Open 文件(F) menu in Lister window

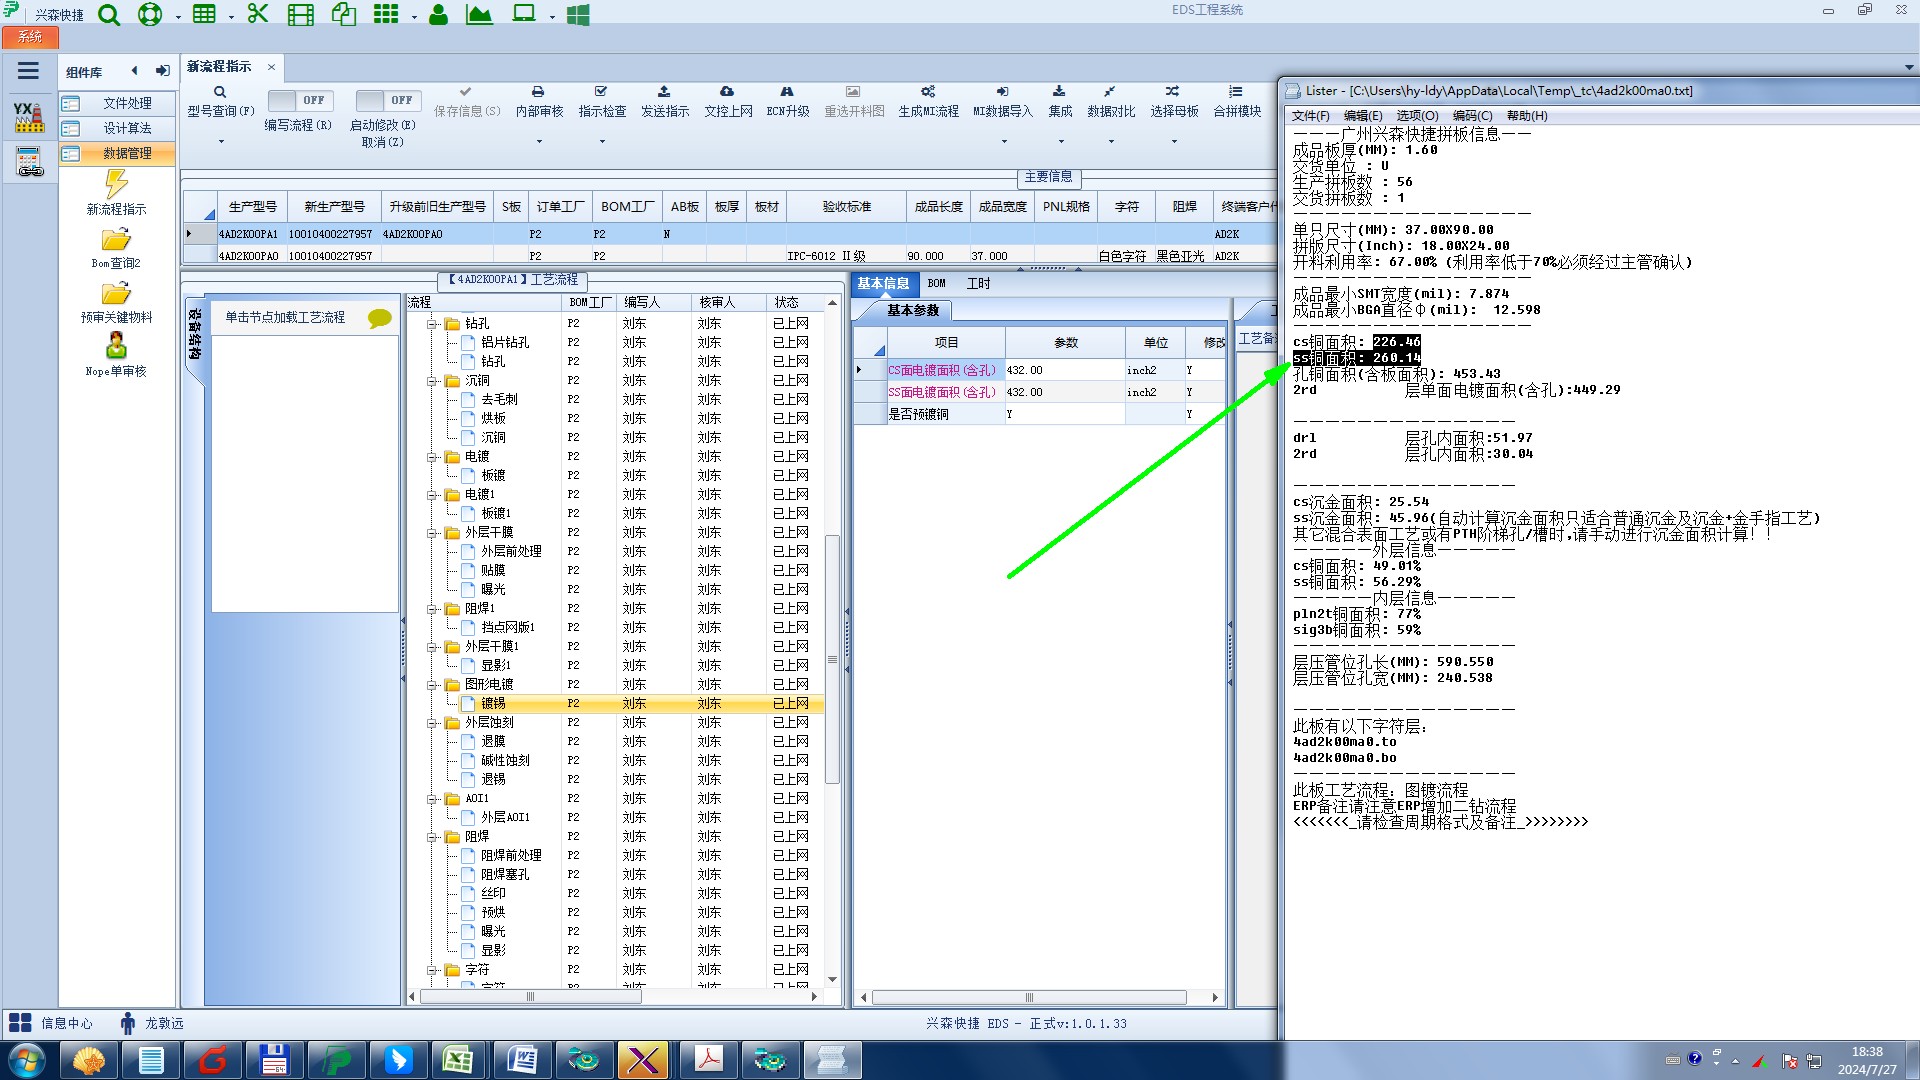pyautogui.click(x=1310, y=116)
